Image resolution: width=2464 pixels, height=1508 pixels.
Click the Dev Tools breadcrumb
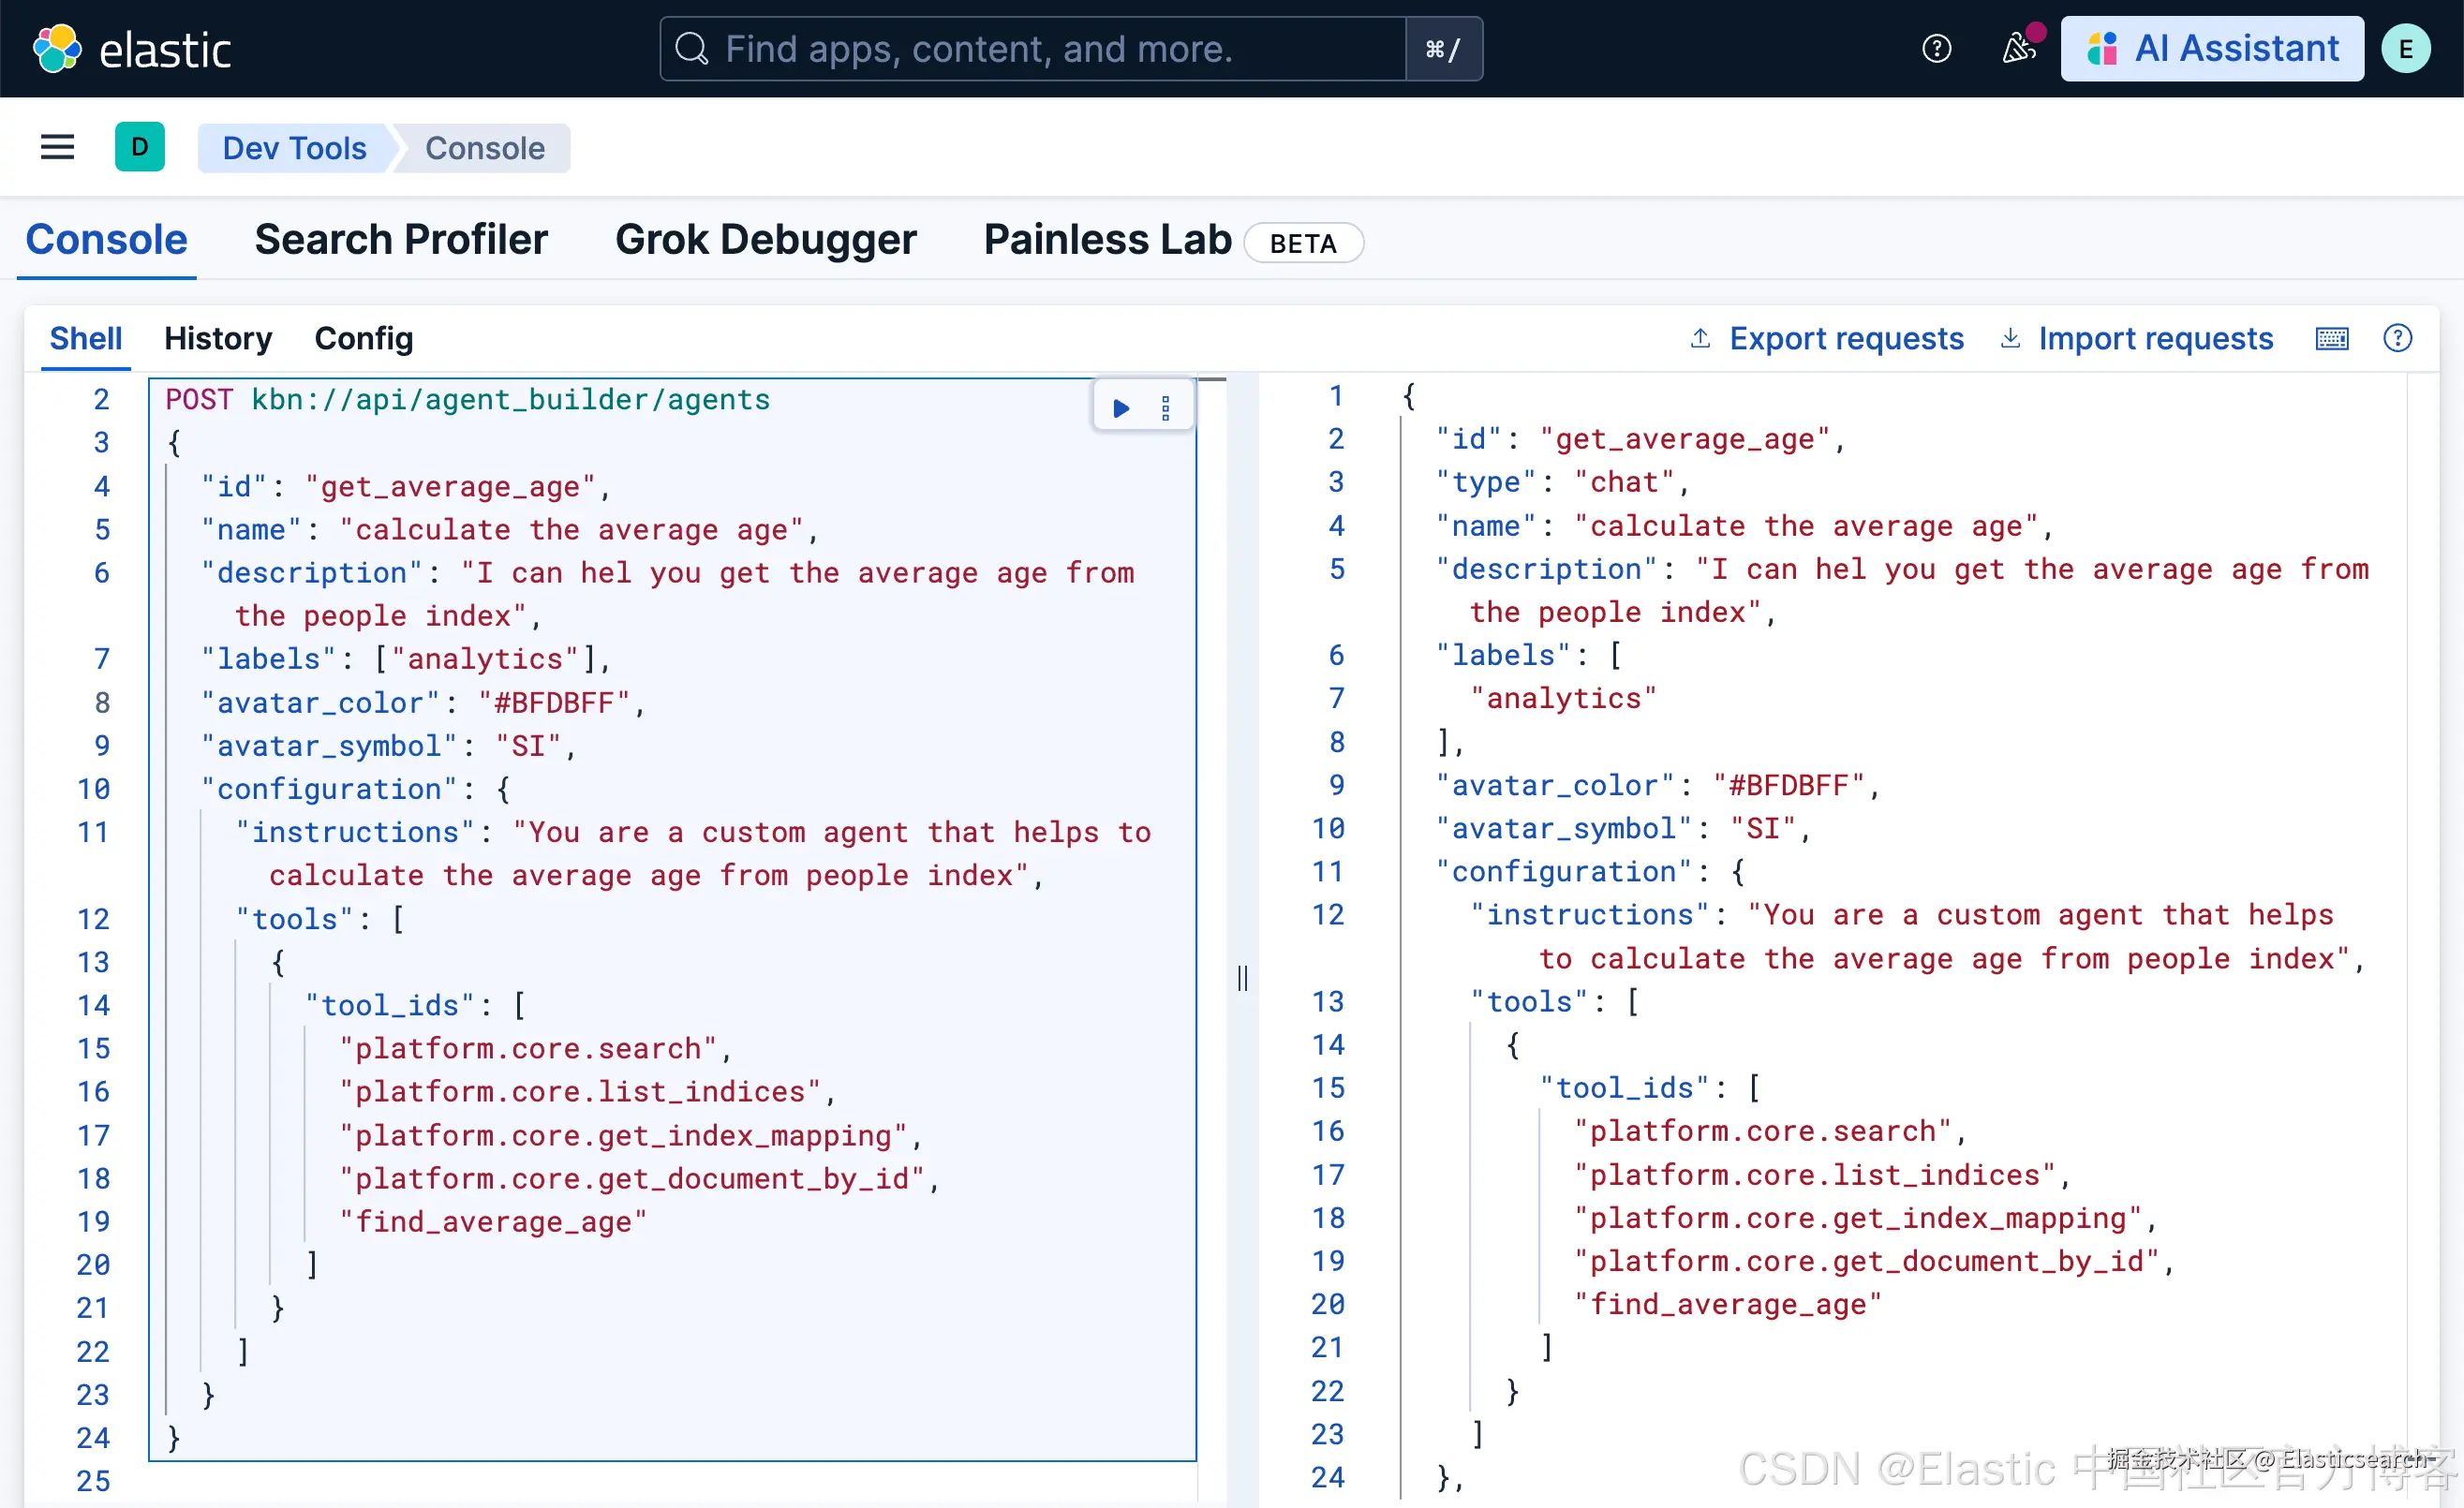(x=294, y=148)
